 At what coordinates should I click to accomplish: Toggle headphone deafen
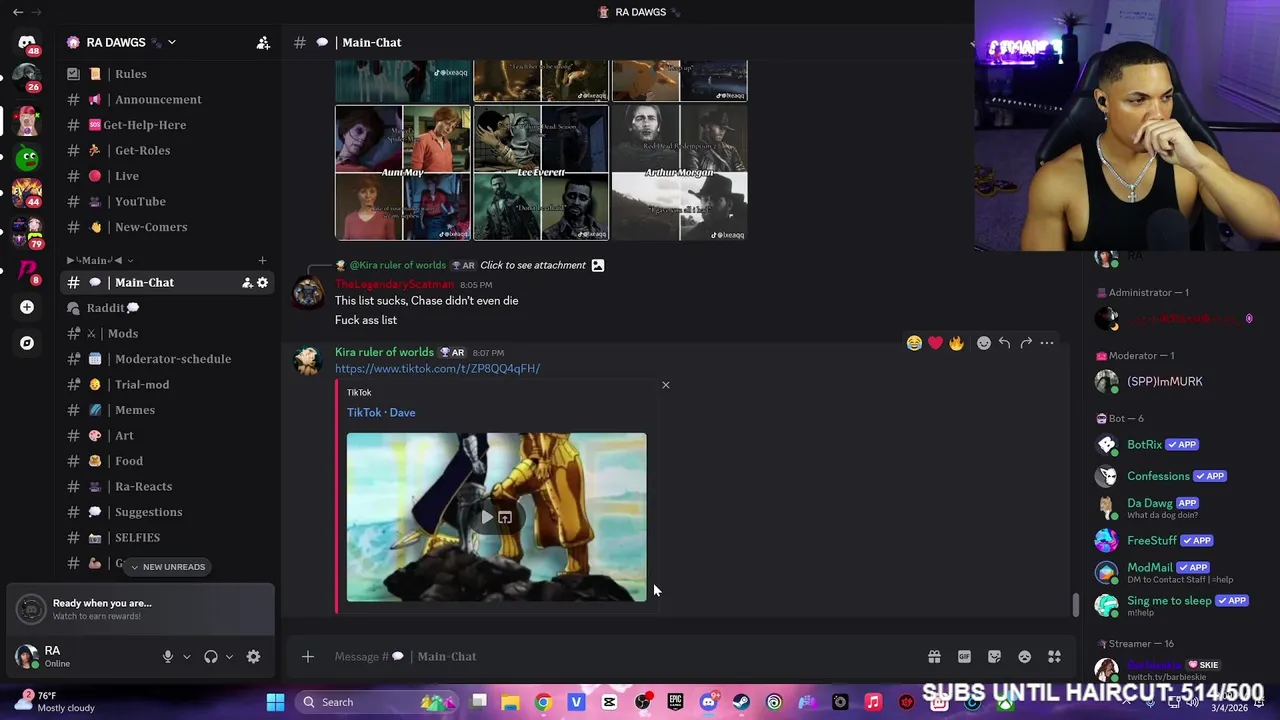[211, 657]
